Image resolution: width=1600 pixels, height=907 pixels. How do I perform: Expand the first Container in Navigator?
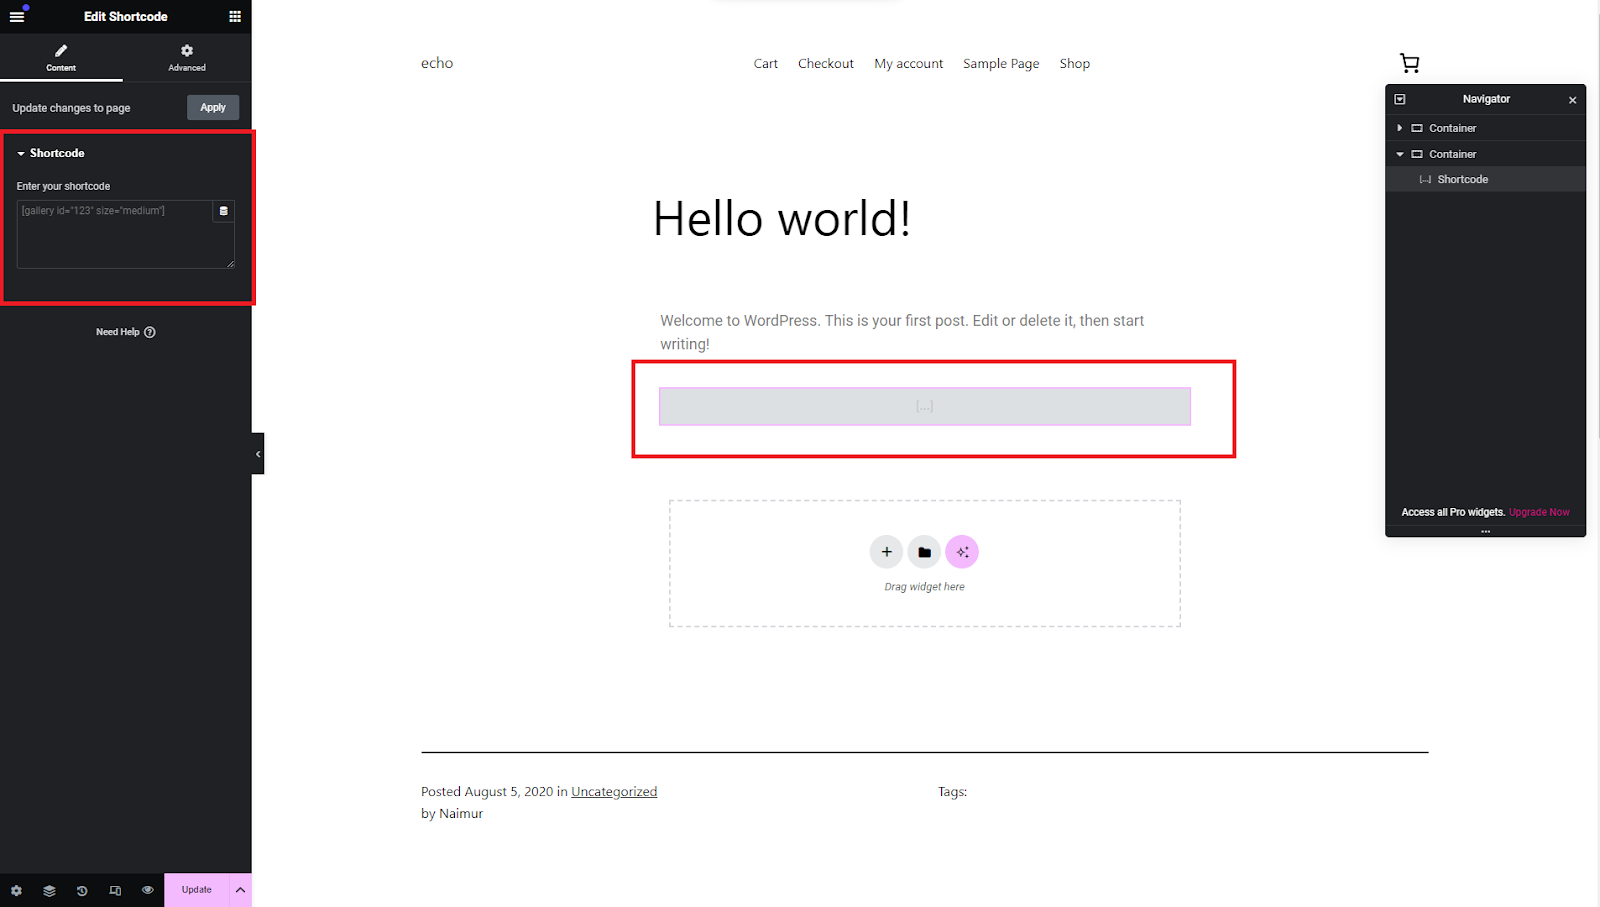tap(1400, 128)
